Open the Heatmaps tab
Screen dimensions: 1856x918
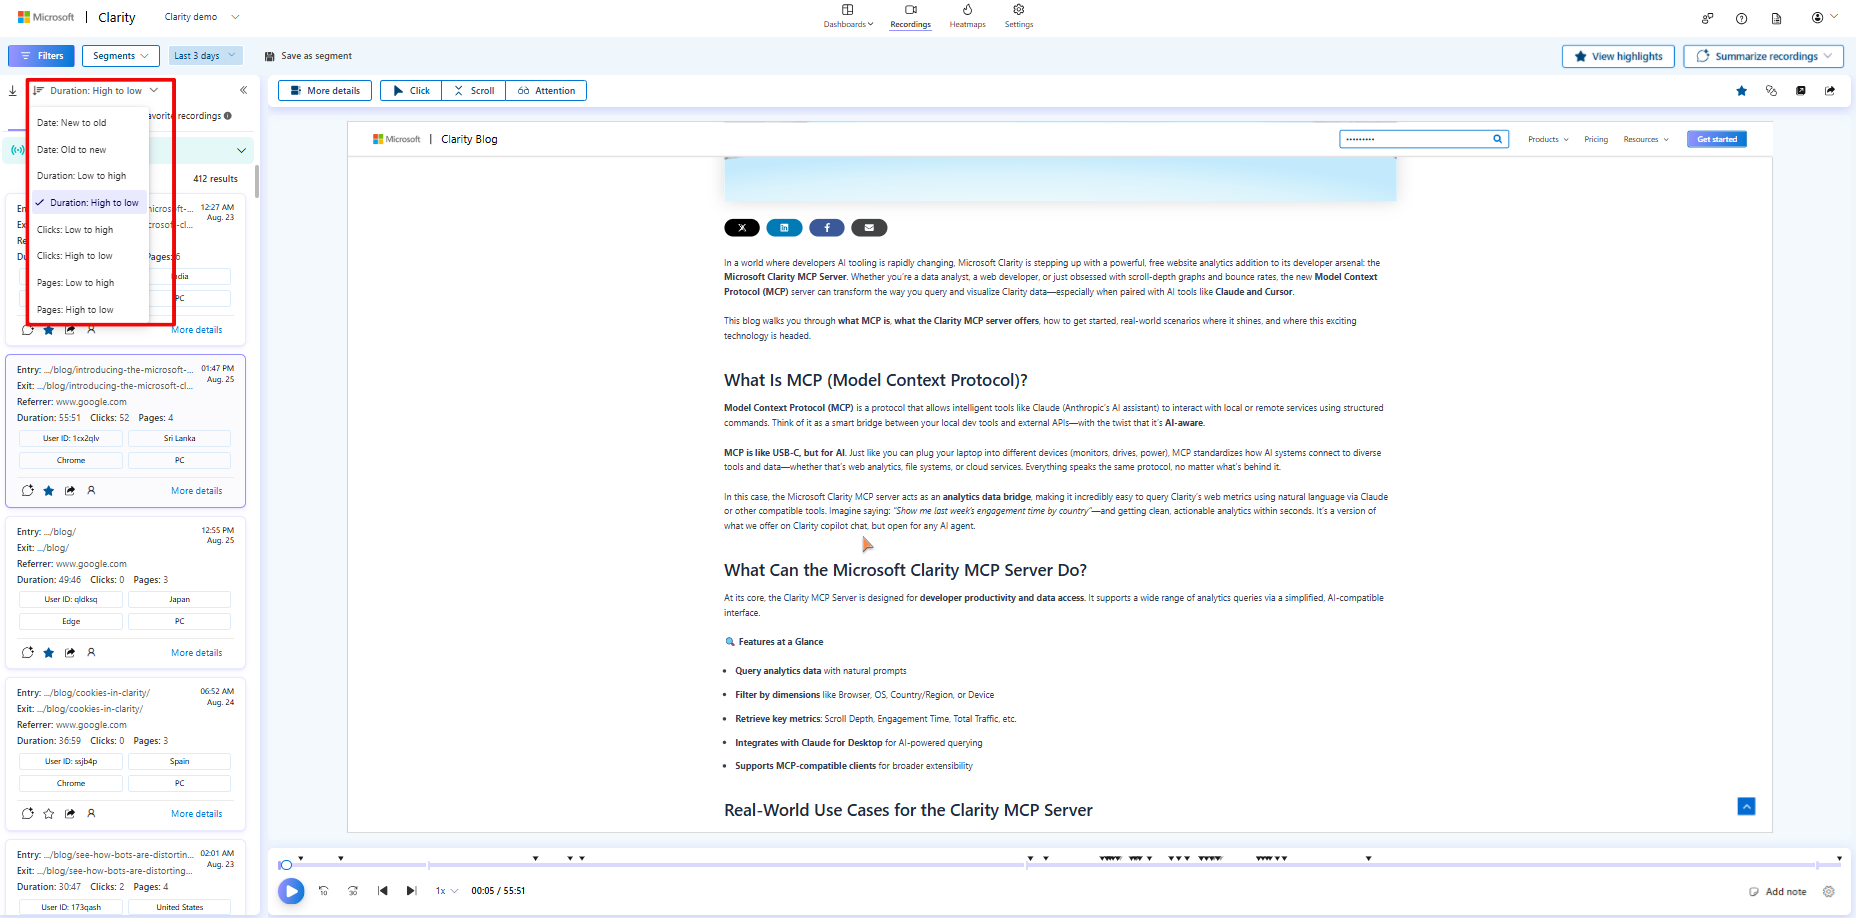pos(967,16)
